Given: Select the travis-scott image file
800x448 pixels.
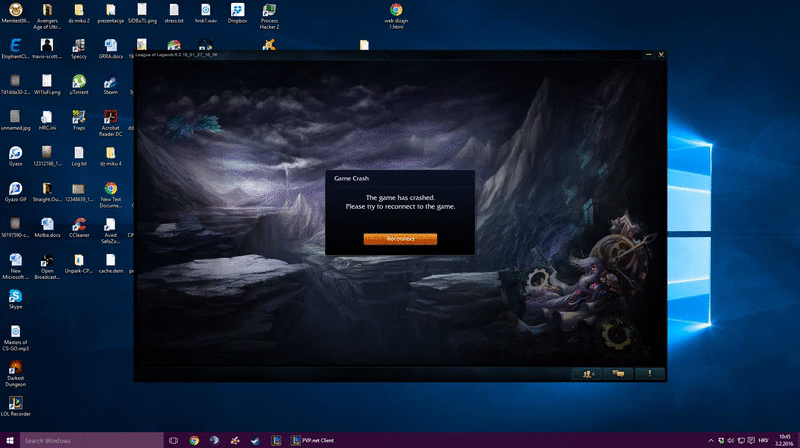Looking at the screenshot, I should 47,49.
